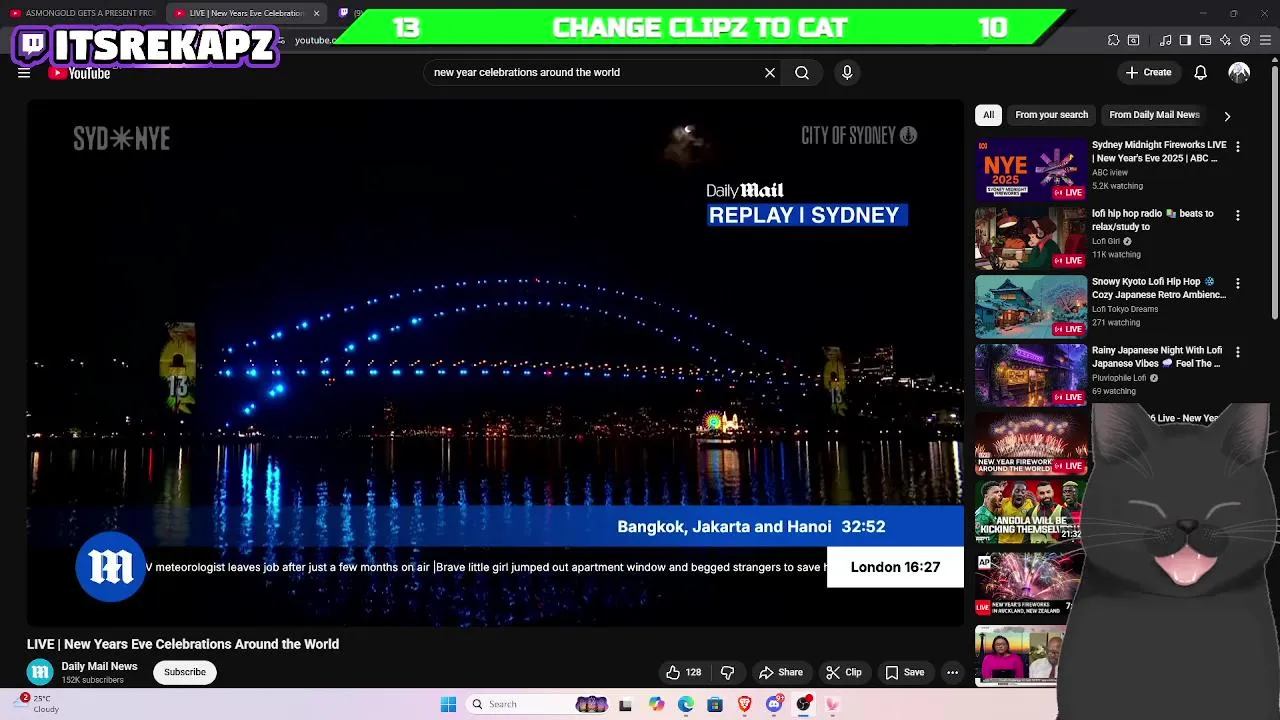This screenshot has height=720, width=1280.
Task: Show more filter chips with right arrow
Action: click(1227, 116)
